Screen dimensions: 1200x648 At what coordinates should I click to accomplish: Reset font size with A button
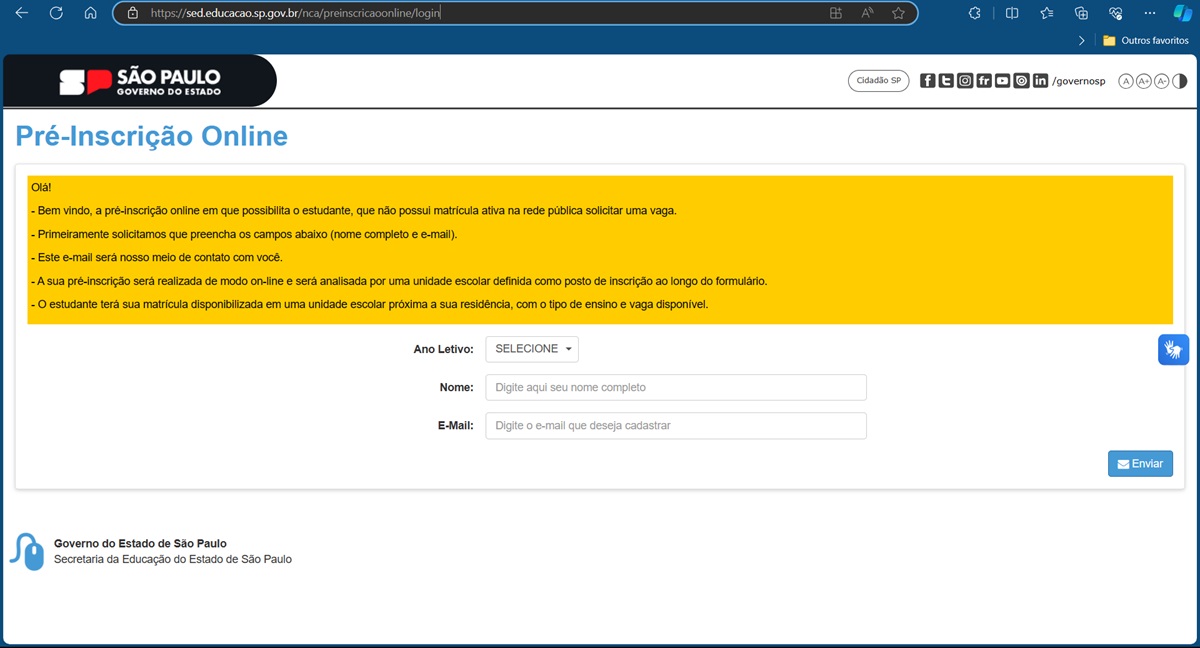(x=1126, y=81)
